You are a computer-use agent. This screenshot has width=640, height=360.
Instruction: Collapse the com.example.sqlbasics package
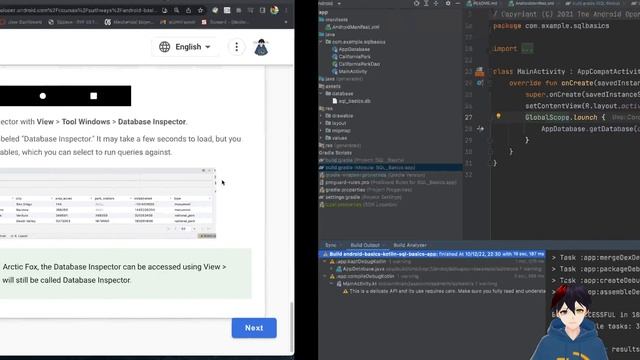321,42
